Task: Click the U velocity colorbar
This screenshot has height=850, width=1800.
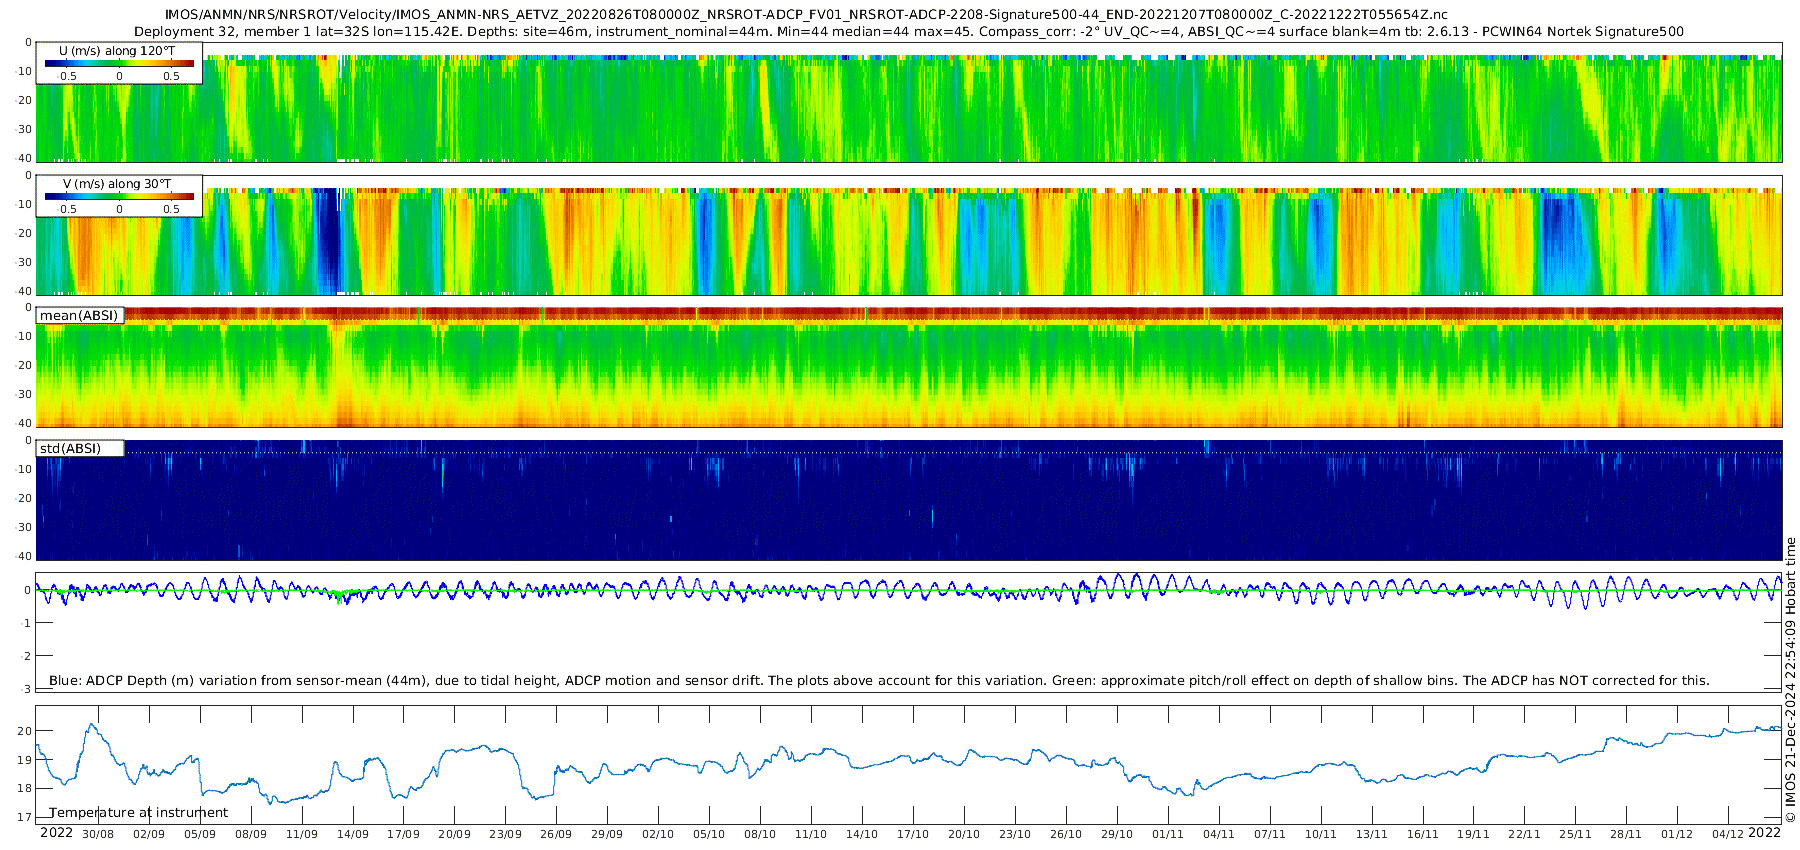Action: 119,64
